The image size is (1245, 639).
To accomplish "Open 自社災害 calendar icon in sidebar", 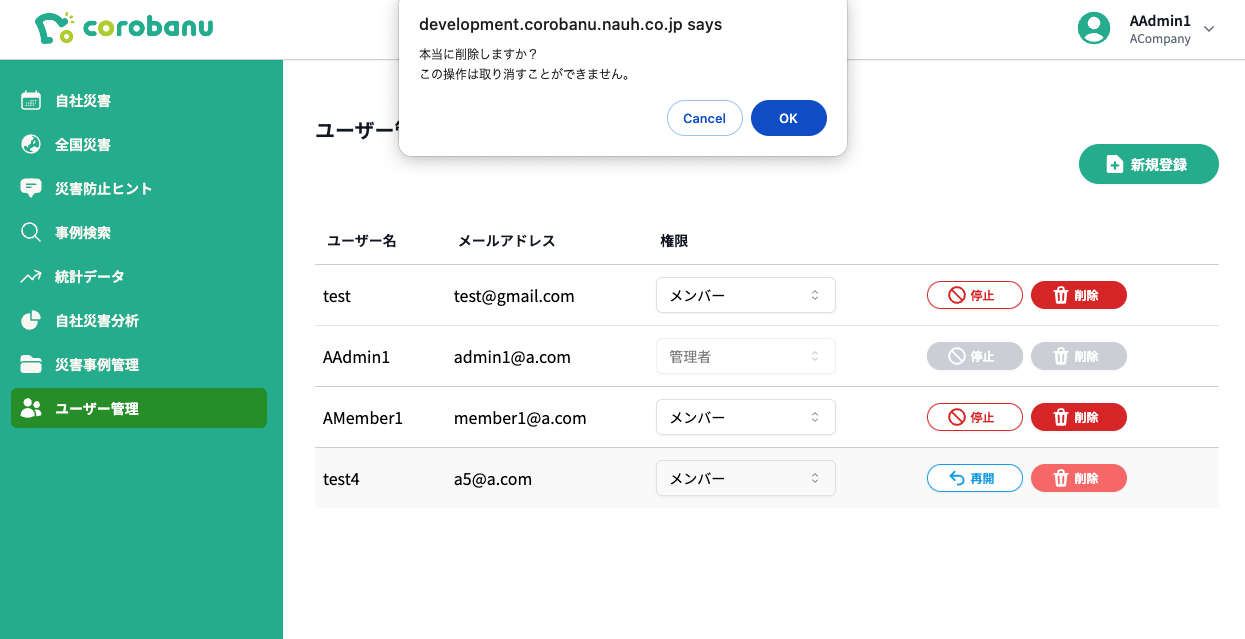I will pos(31,100).
